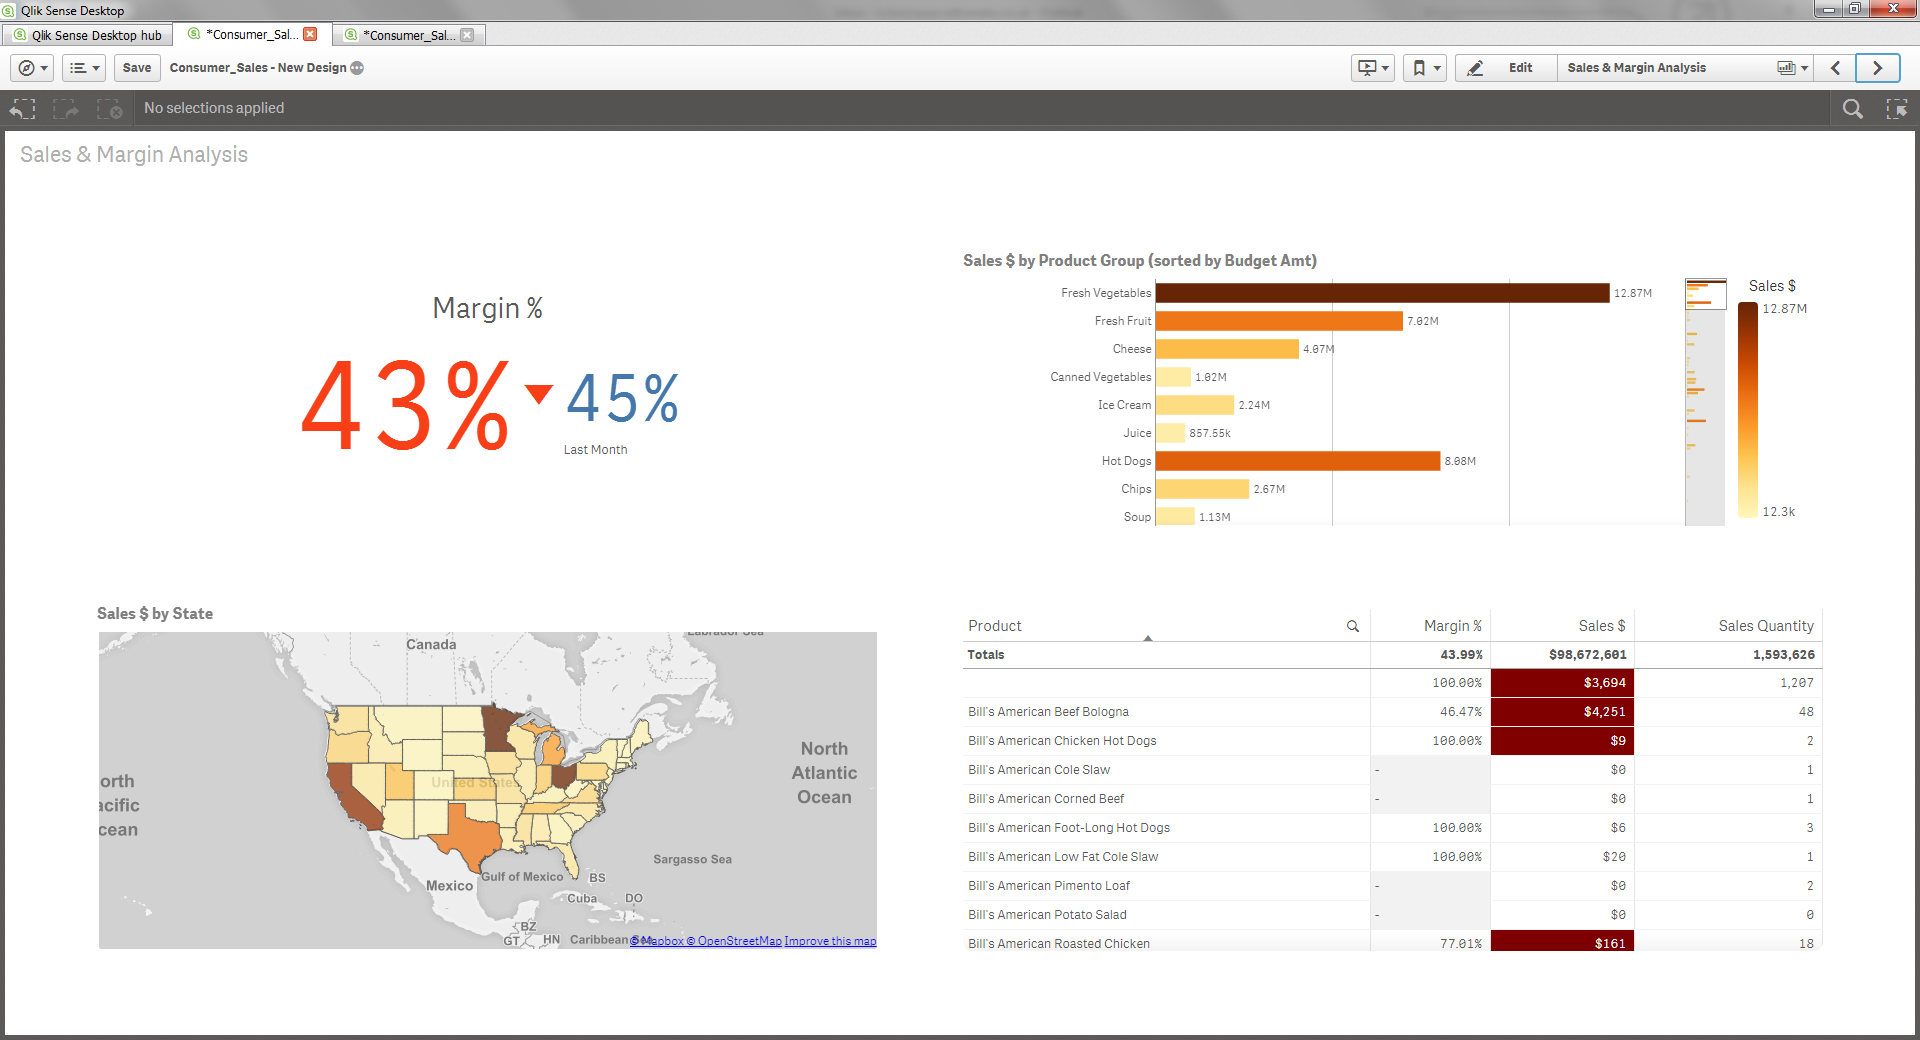This screenshot has height=1040, width=1920.
Task: Go to the previous sheet arrow
Action: (x=1835, y=68)
